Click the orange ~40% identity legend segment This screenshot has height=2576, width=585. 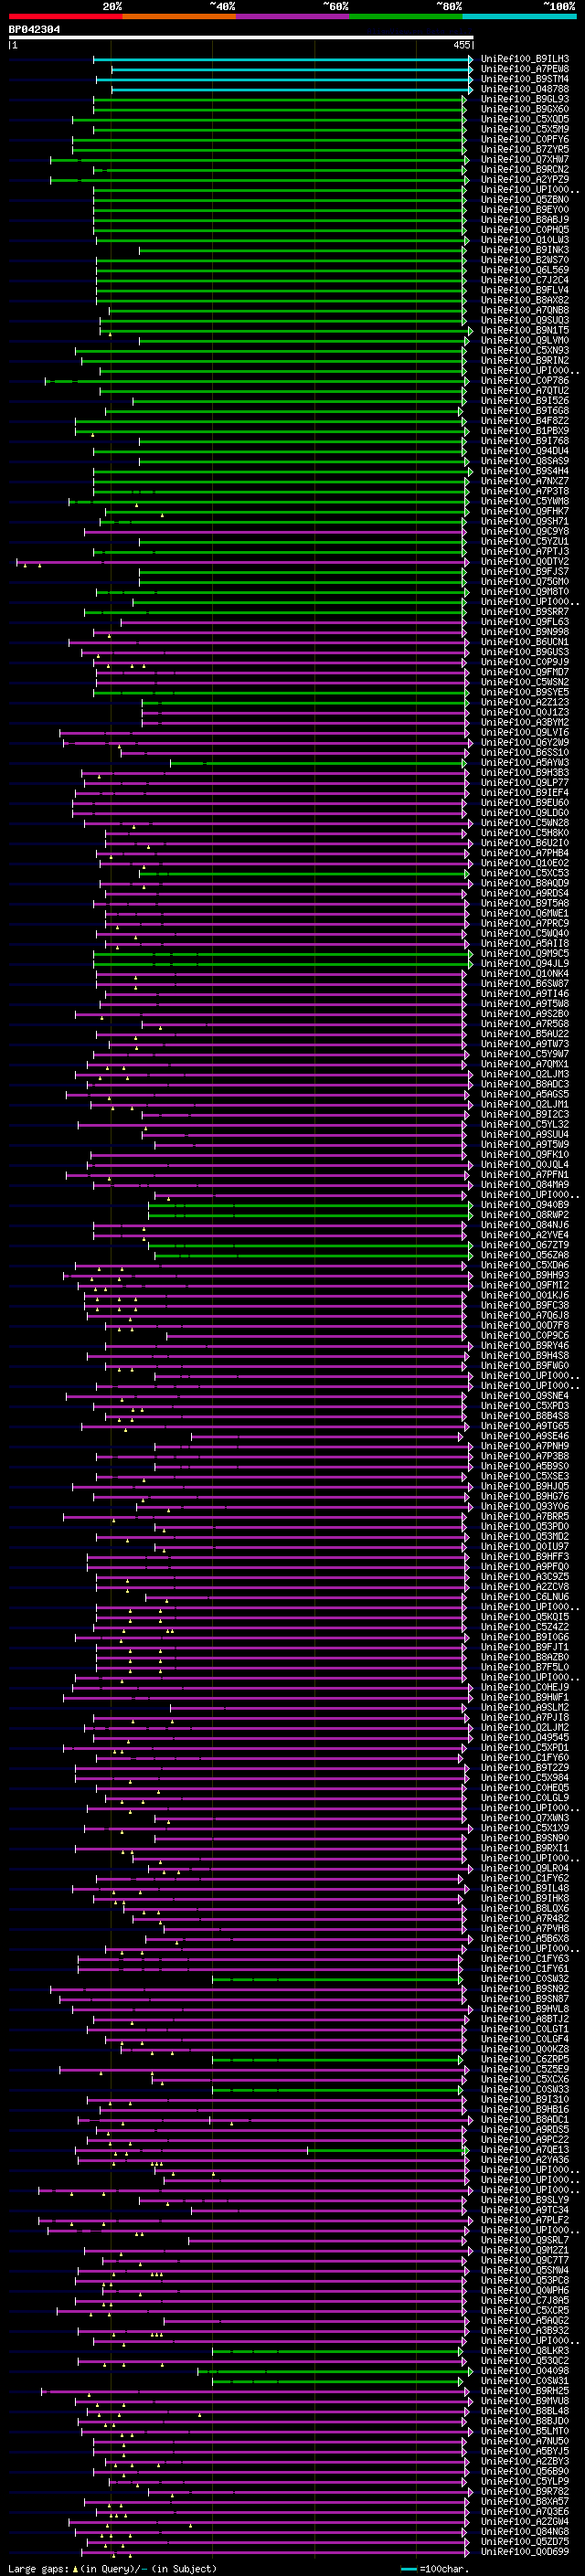(179, 16)
